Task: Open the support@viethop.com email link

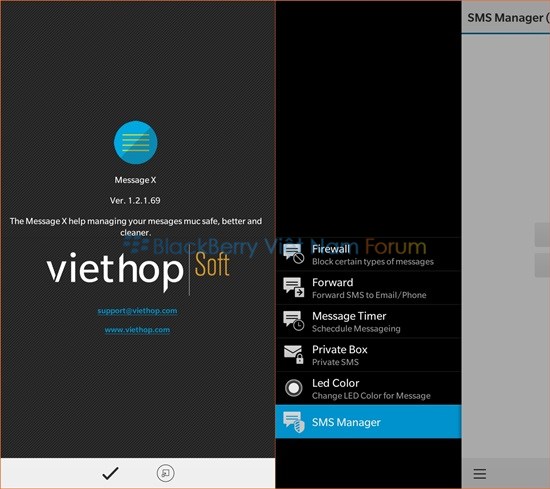Action: [x=138, y=311]
